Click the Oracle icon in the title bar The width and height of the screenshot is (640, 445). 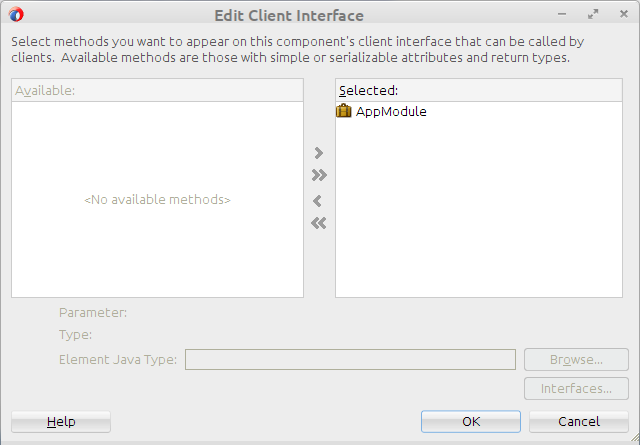pos(17,15)
